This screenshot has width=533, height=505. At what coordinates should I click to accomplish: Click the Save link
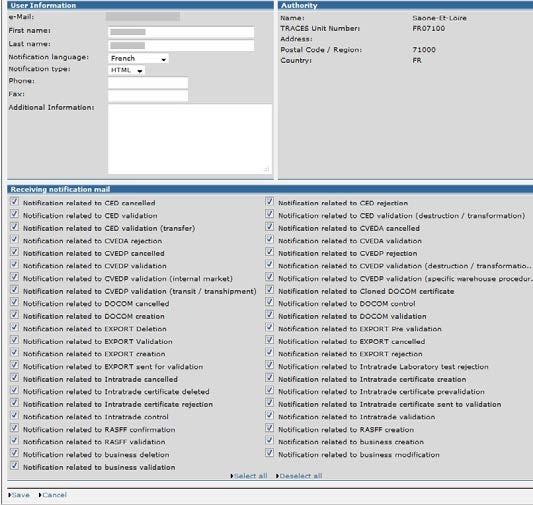(x=19, y=495)
